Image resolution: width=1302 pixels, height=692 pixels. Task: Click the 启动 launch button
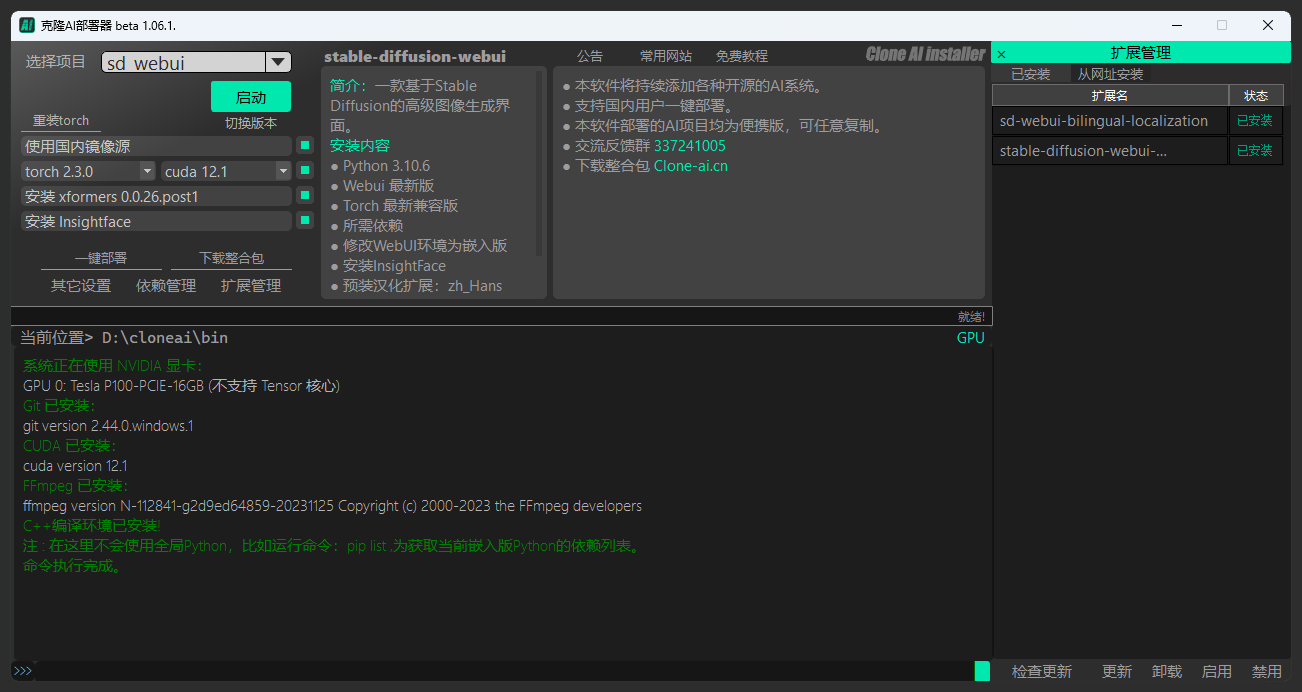tap(251, 97)
